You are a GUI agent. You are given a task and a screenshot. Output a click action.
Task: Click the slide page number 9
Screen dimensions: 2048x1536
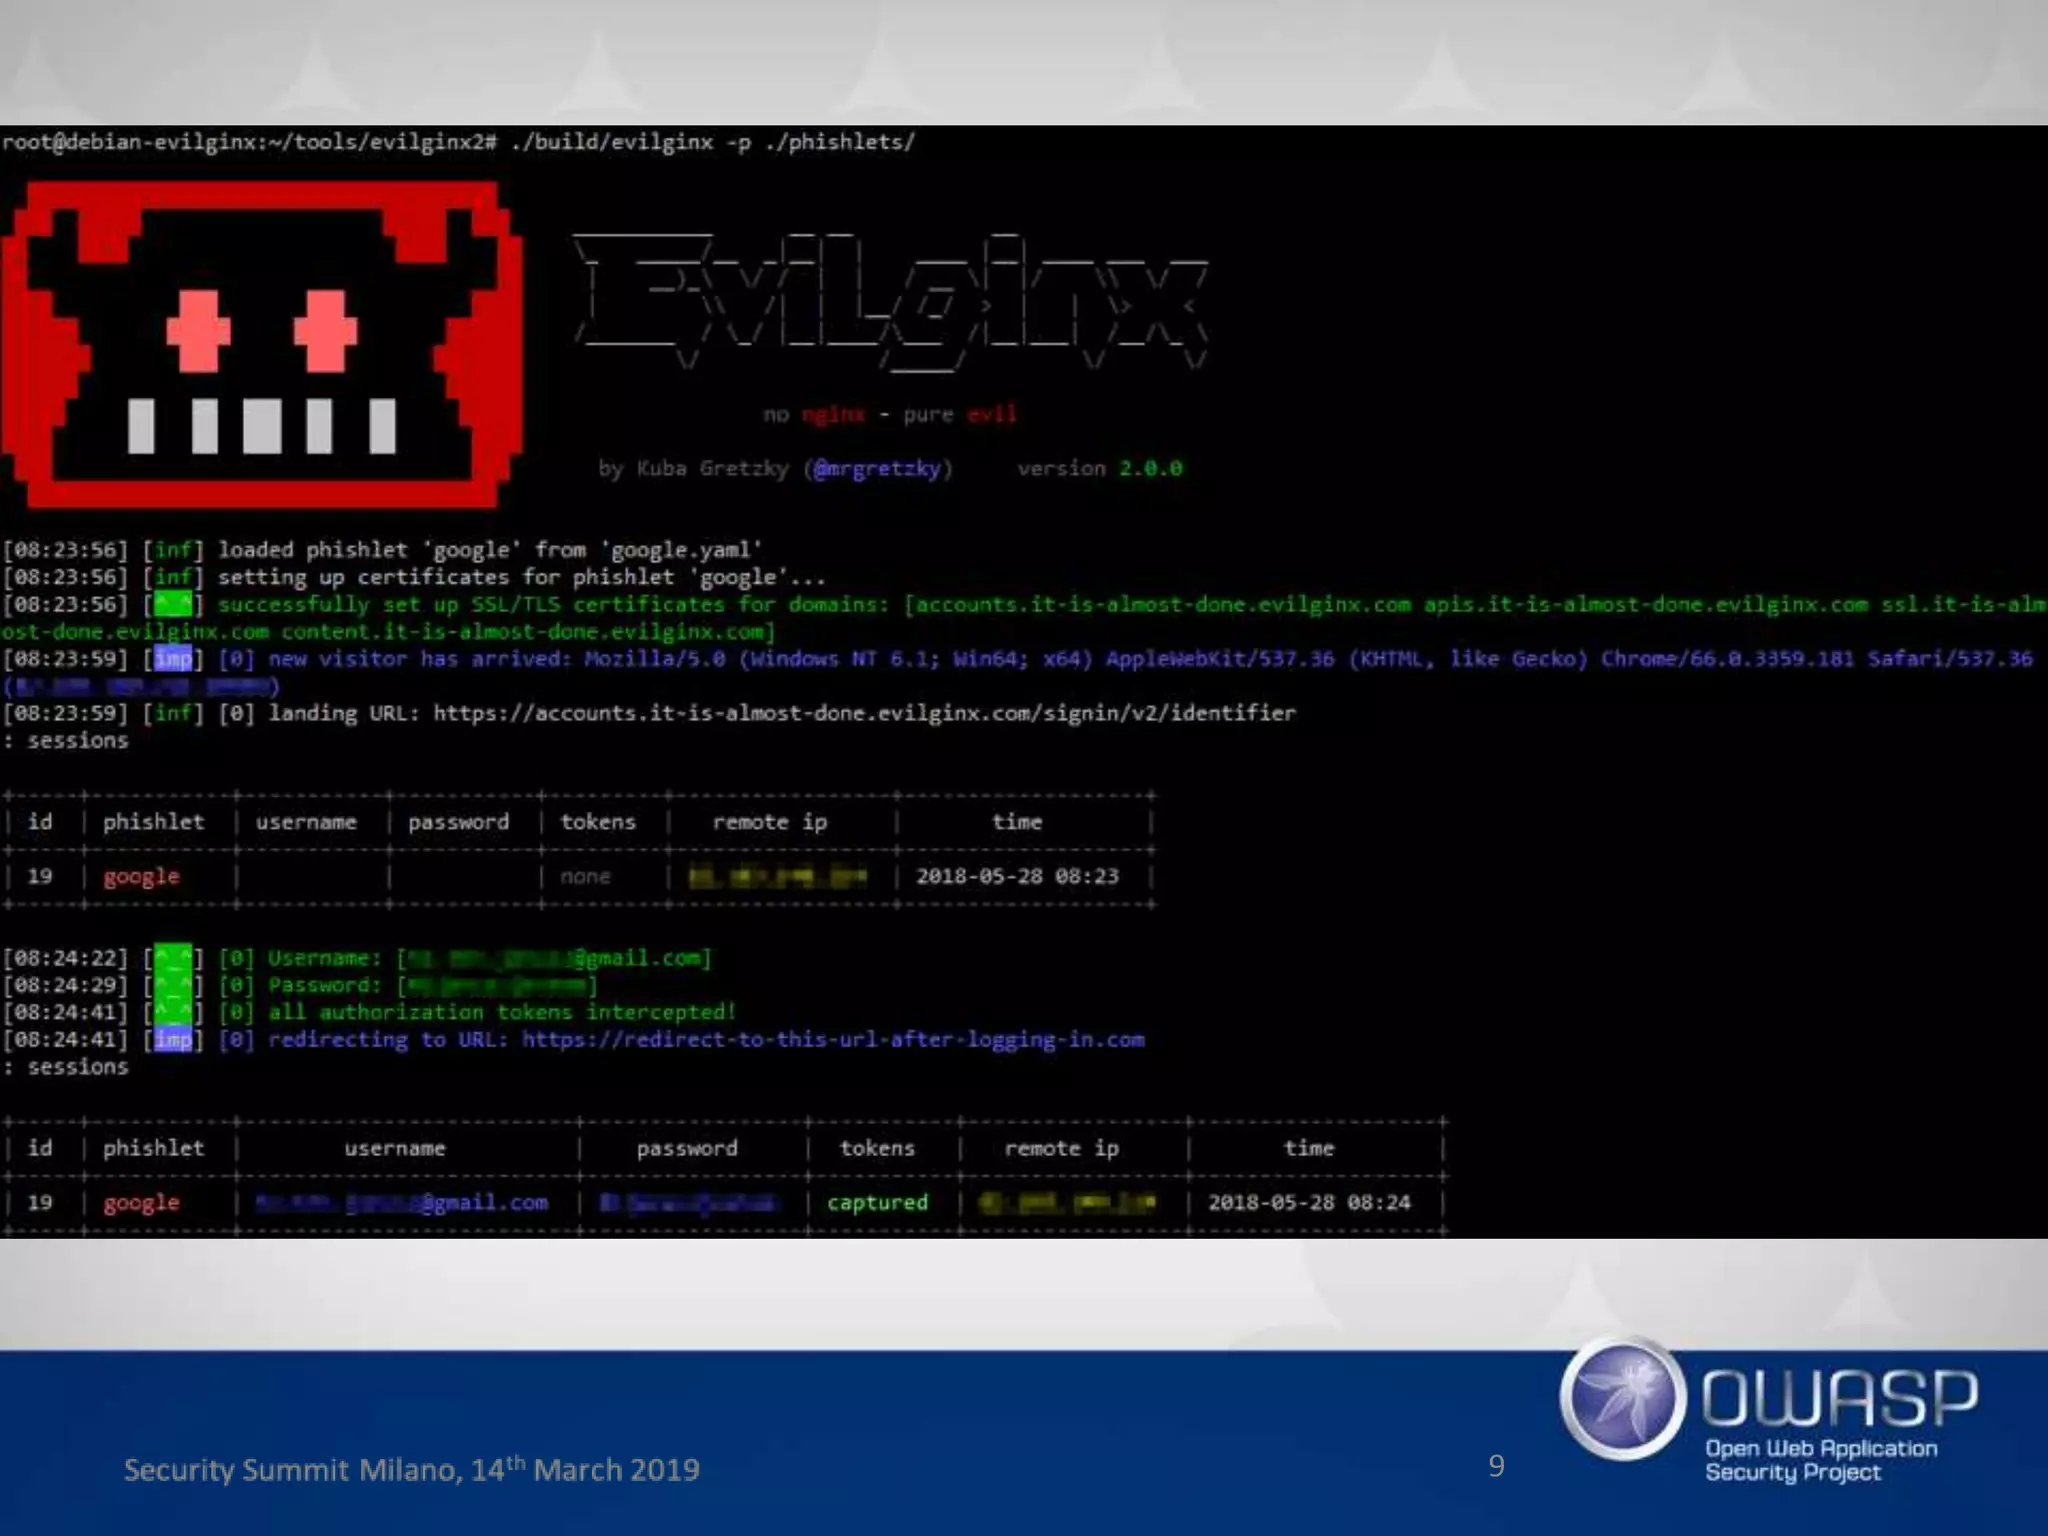point(1496,1466)
